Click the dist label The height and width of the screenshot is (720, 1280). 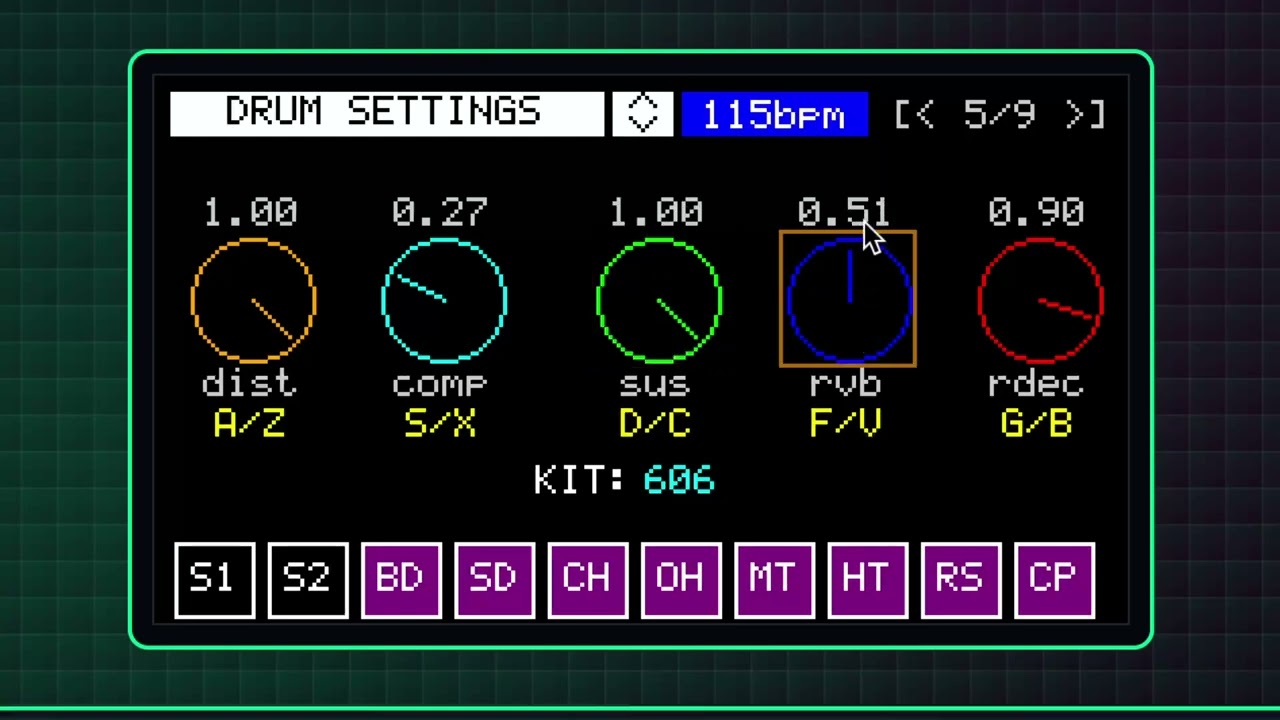coord(250,383)
